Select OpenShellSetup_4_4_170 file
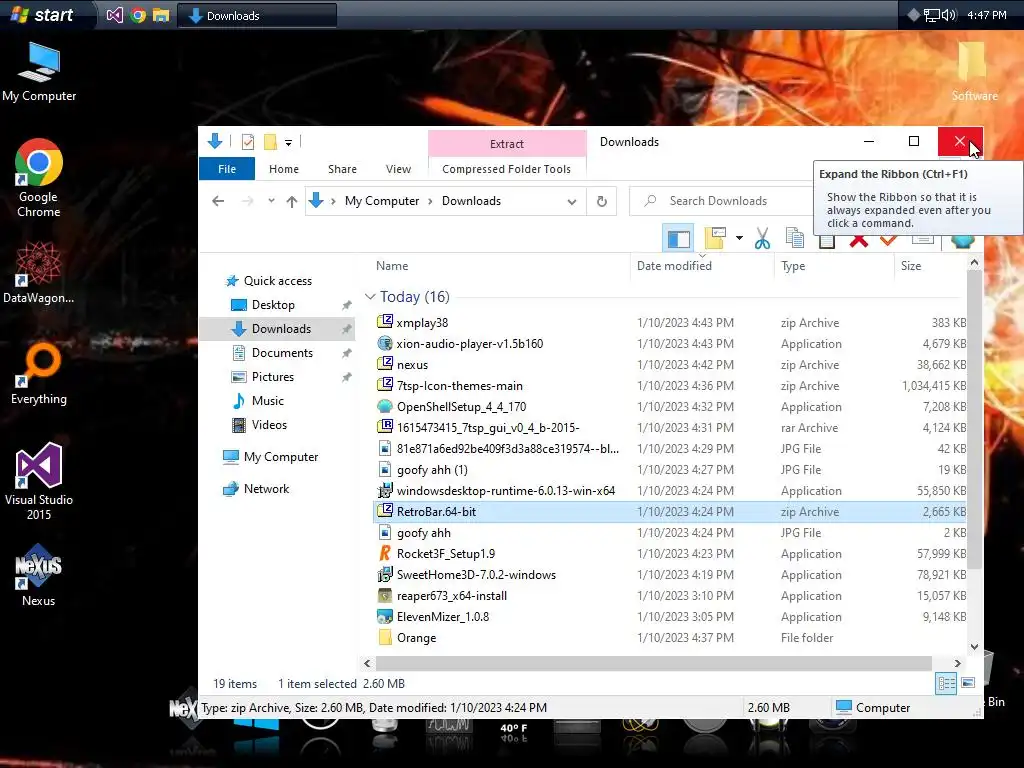Image resolution: width=1024 pixels, height=768 pixels. pyautogui.click(x=461, y=407)
